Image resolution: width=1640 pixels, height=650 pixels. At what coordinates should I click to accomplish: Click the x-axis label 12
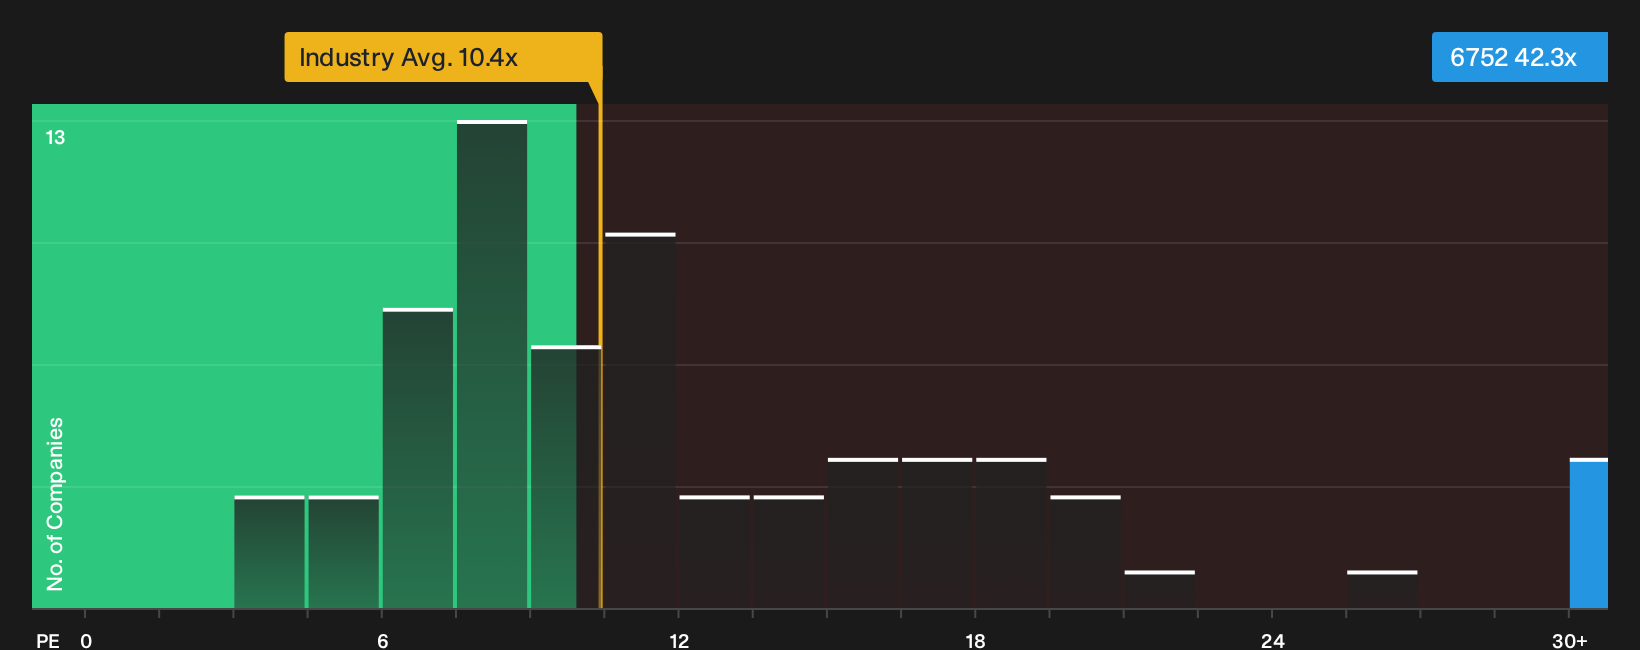[x=679, y=640]
